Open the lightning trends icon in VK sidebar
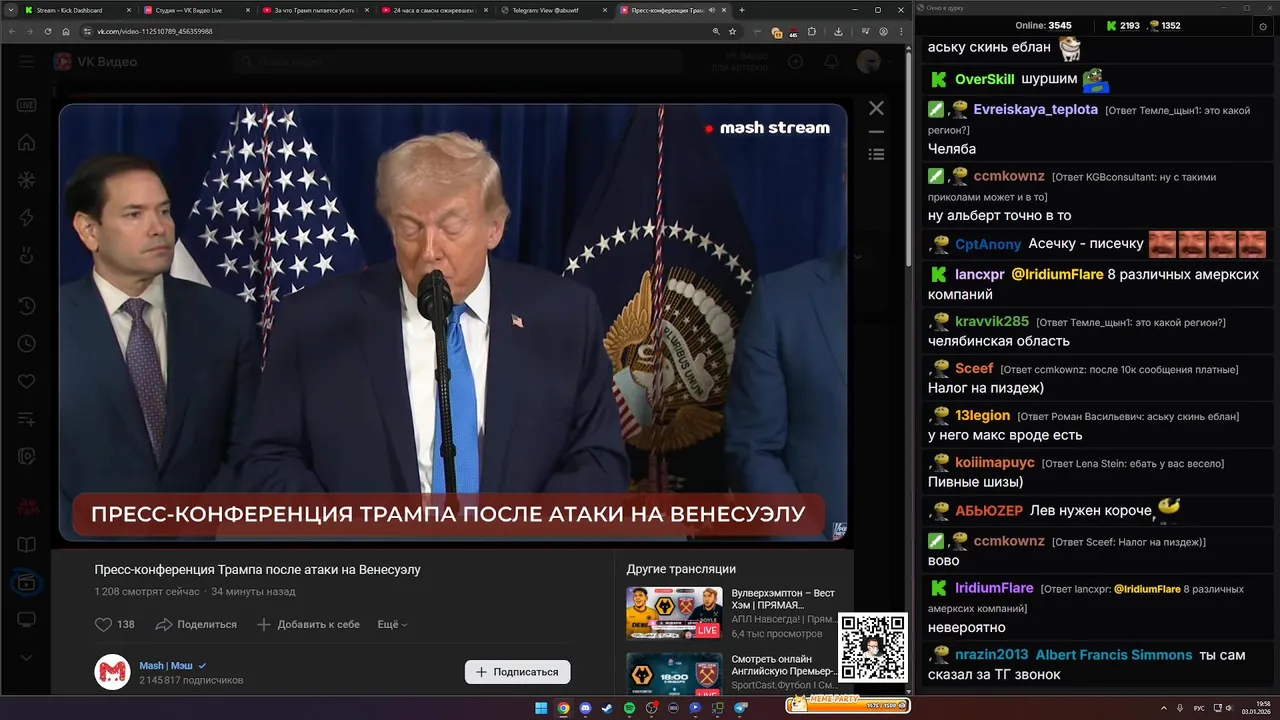 [x=26, y=218]
